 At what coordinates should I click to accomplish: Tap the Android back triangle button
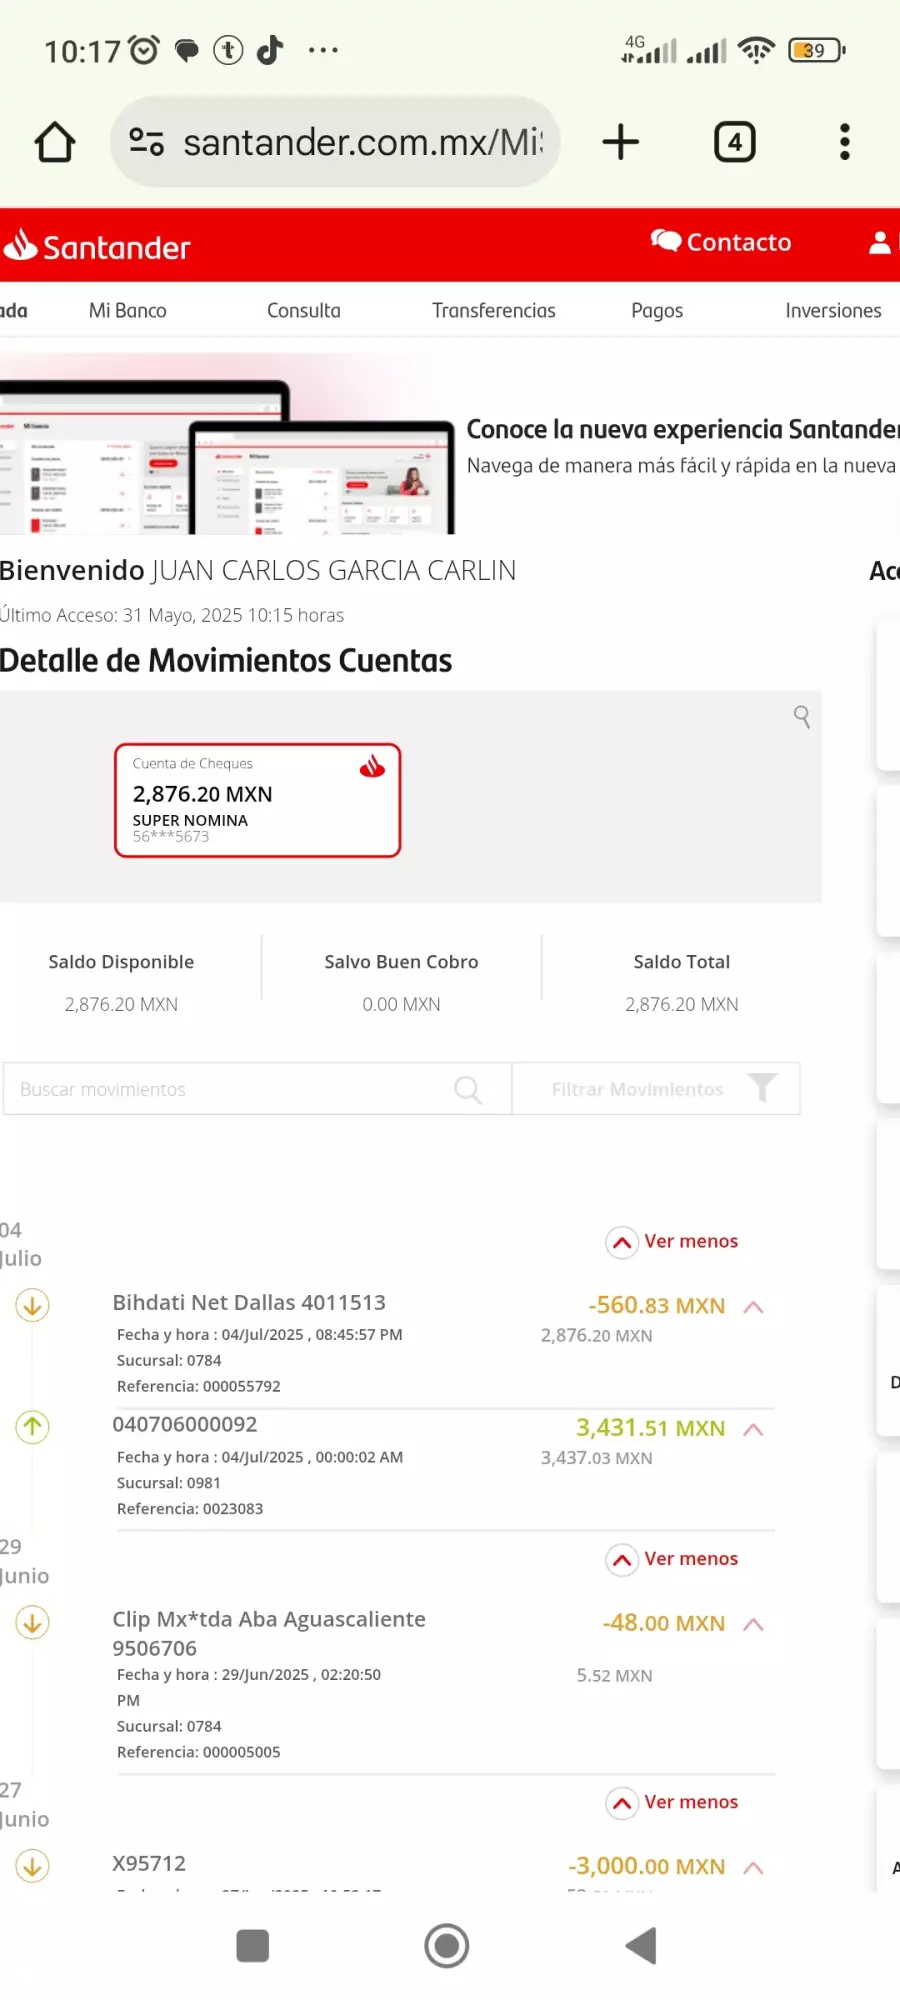coord(641,1946)
